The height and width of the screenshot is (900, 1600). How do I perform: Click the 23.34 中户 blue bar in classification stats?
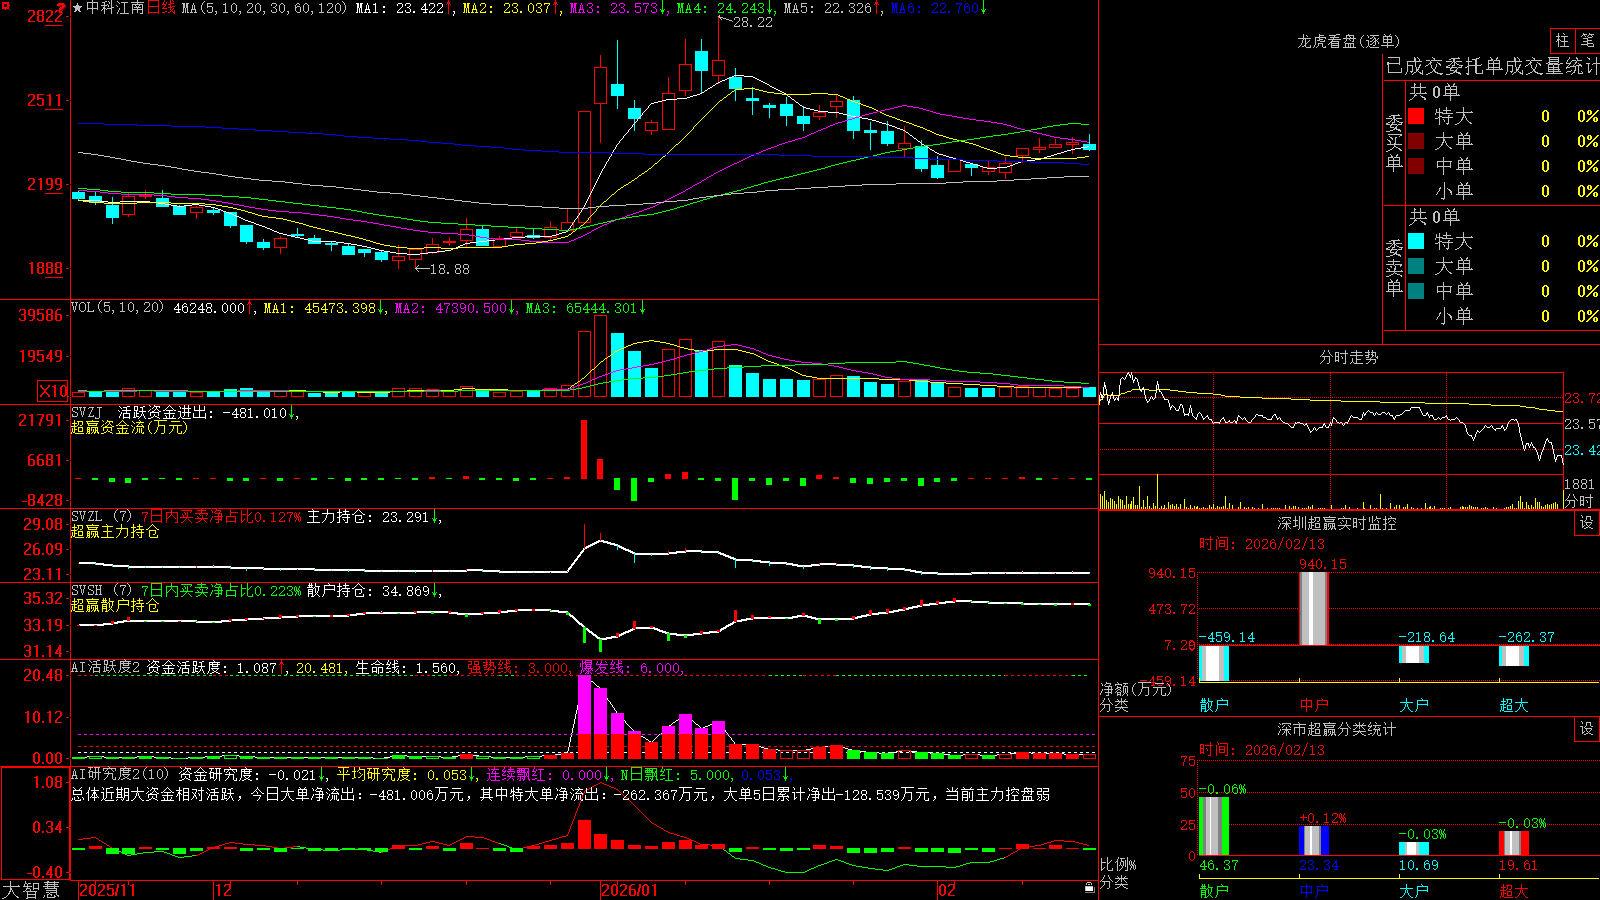pos(1314,841)
